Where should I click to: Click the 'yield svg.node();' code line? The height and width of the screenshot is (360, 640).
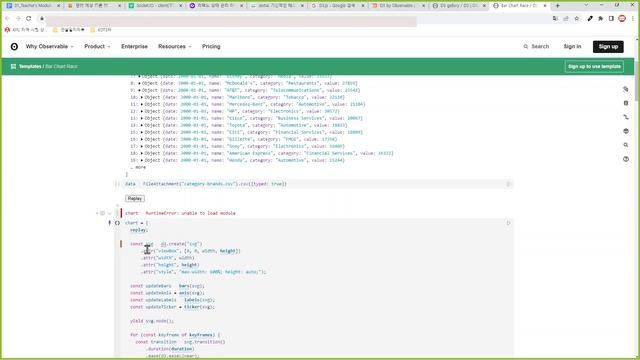point(152,321)
